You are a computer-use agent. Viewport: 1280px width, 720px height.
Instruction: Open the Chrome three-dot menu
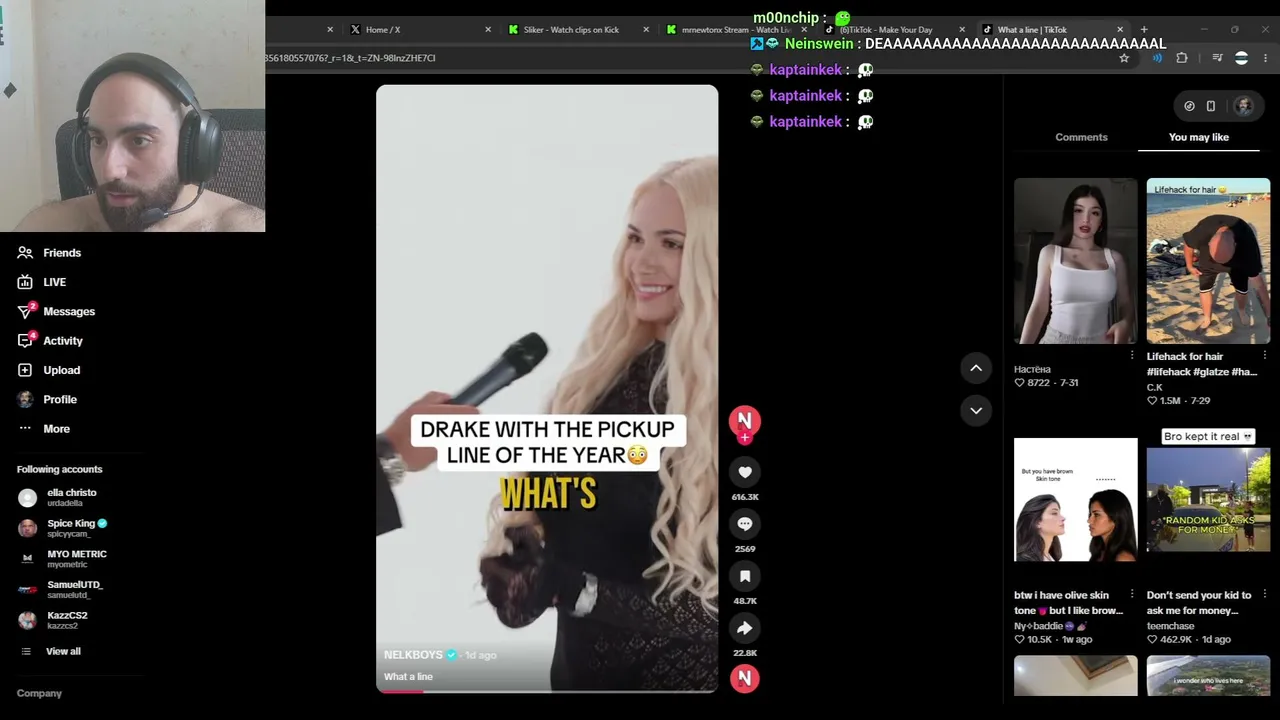click(x=1266, y=58)
